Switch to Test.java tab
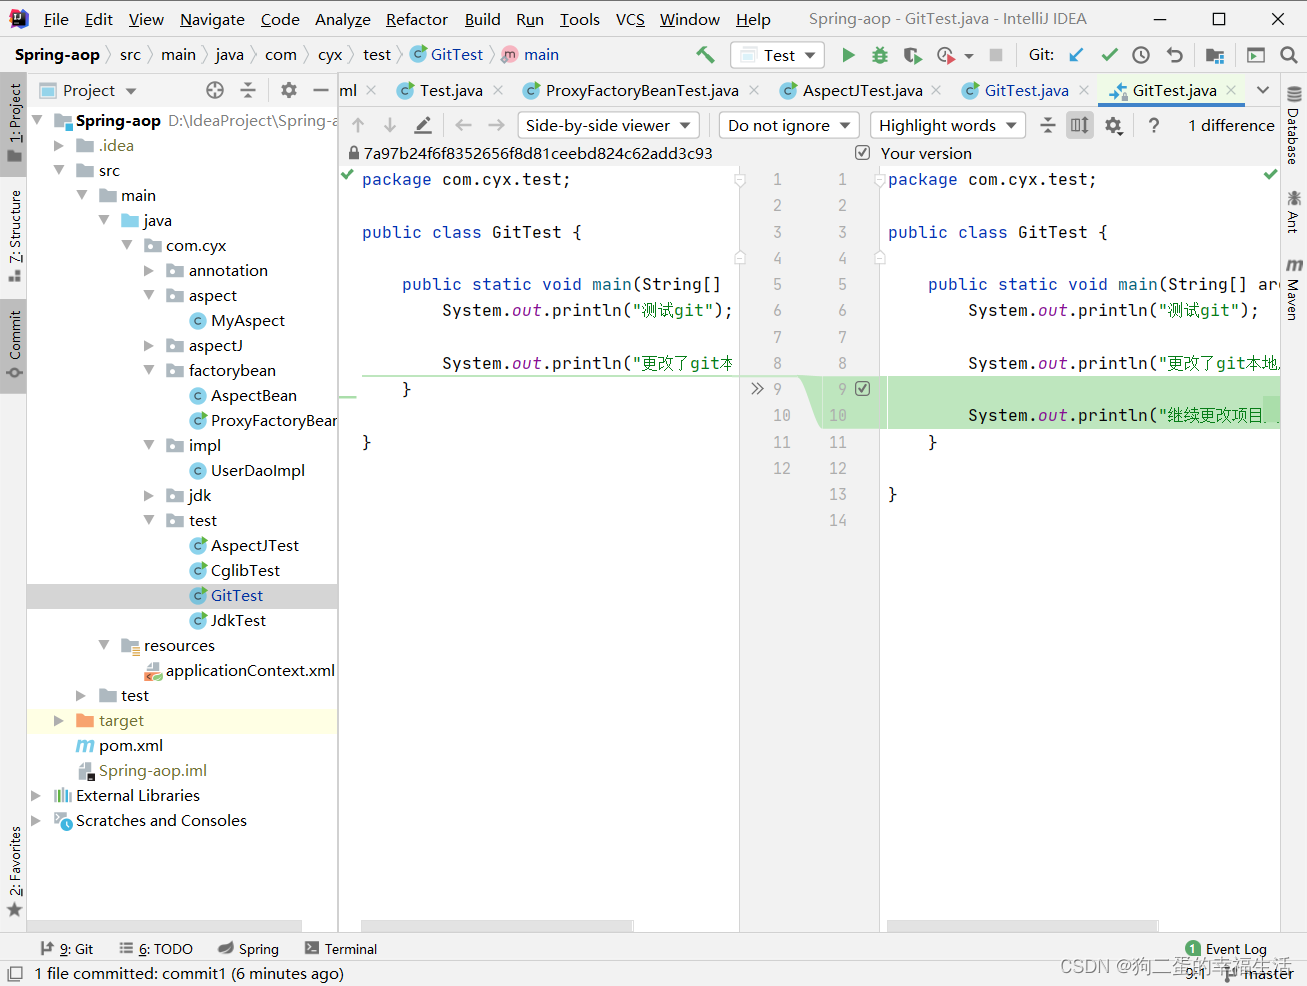Image resolution: width=1307 pixels, height=986 pixels. point(450,90)
